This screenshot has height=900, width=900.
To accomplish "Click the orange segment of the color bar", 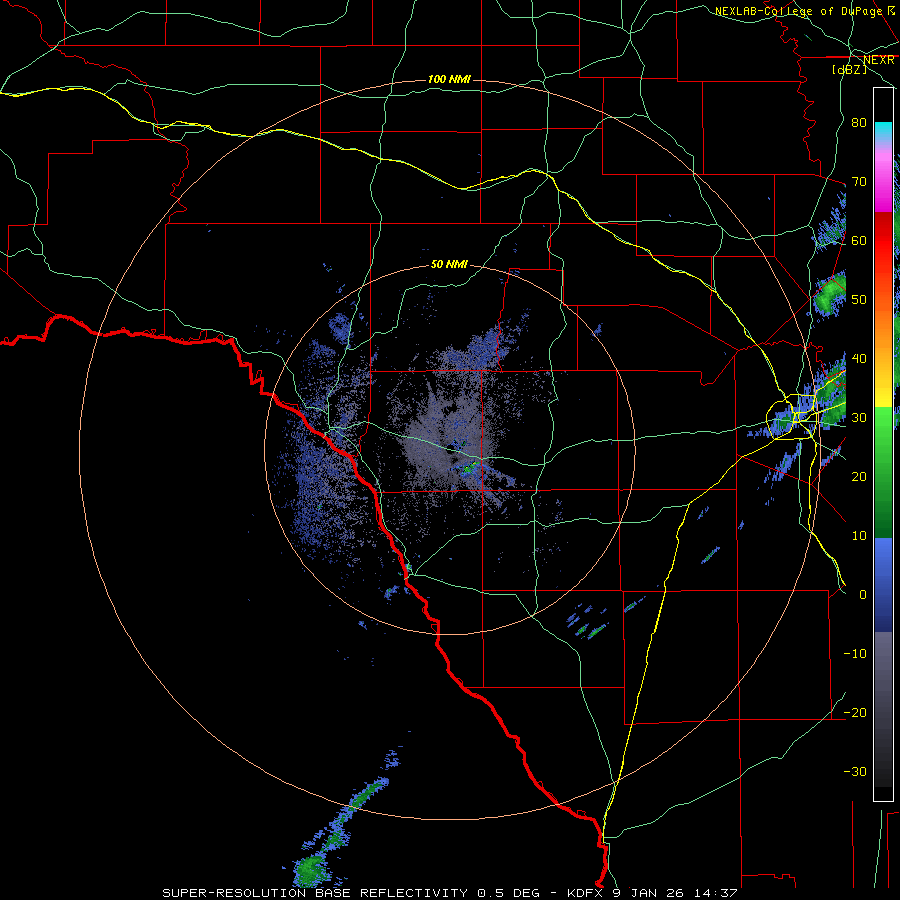I will click(x=883, y=330).
